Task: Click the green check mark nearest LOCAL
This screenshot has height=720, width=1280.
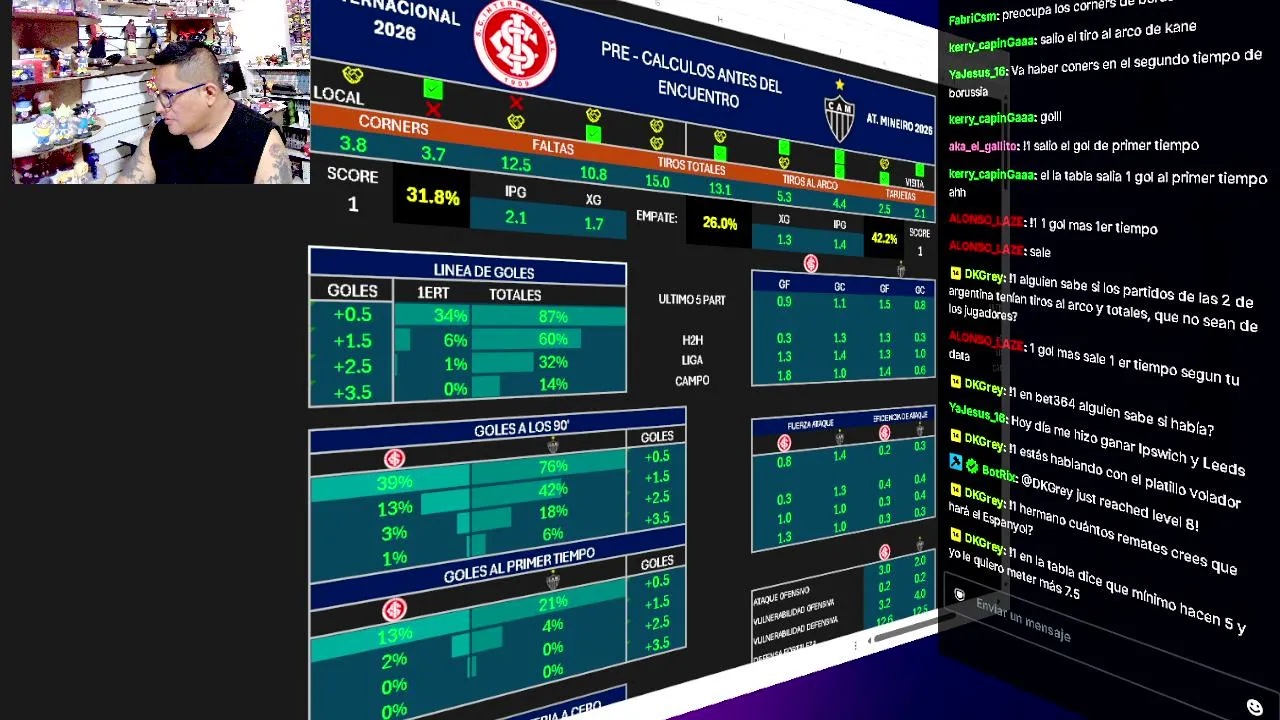Action: (433, 89)
